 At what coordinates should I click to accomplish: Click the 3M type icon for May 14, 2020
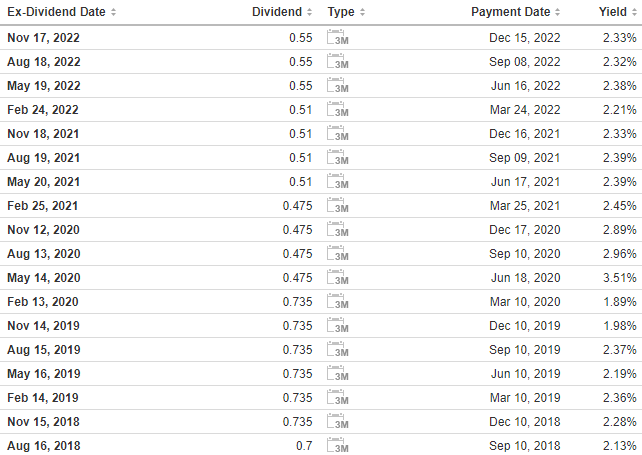pos(338,277)
